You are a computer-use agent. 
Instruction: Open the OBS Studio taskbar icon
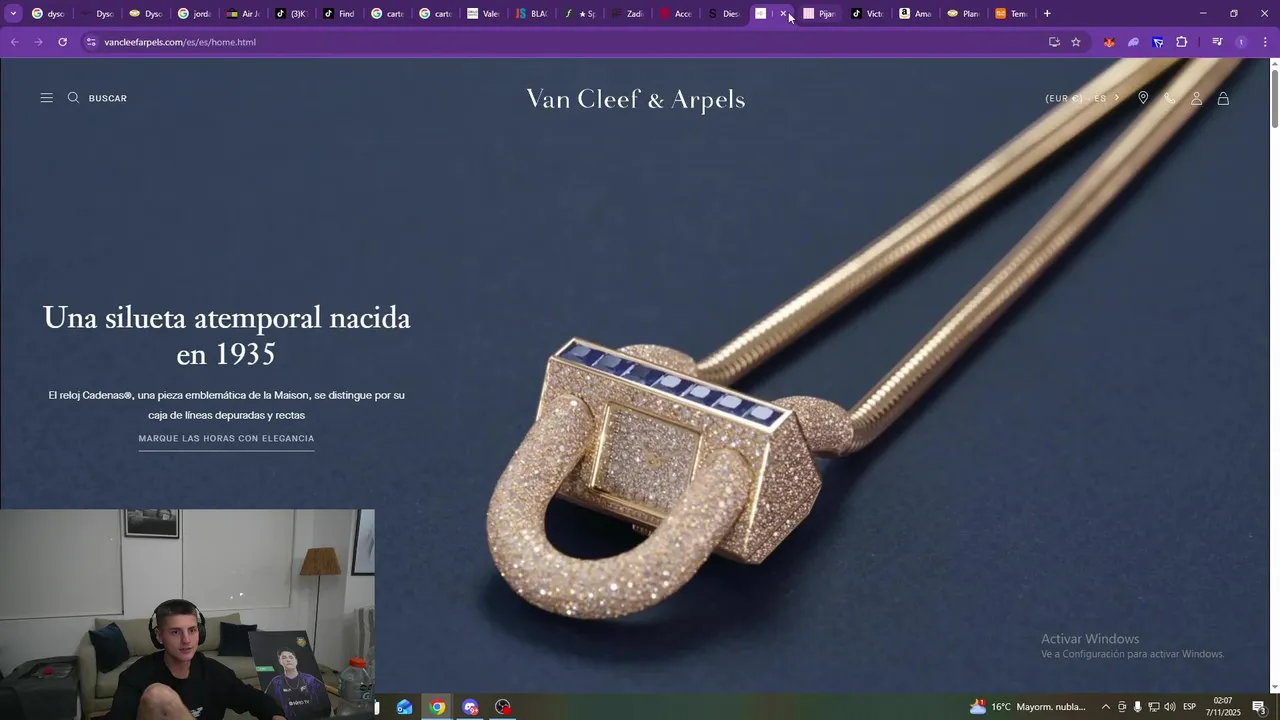pos(503,707)
